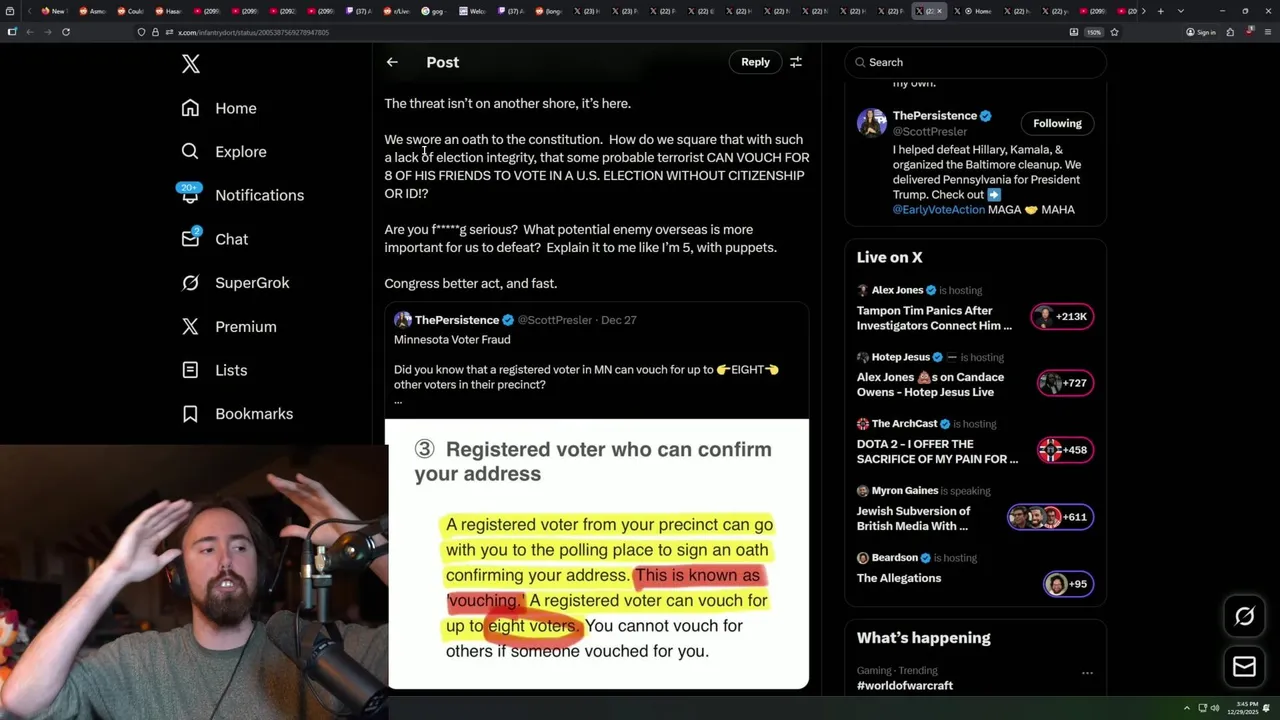Join Alex Jones Tampon Tim live space
The image size is (1280, 720).
[x=934, y=318]
